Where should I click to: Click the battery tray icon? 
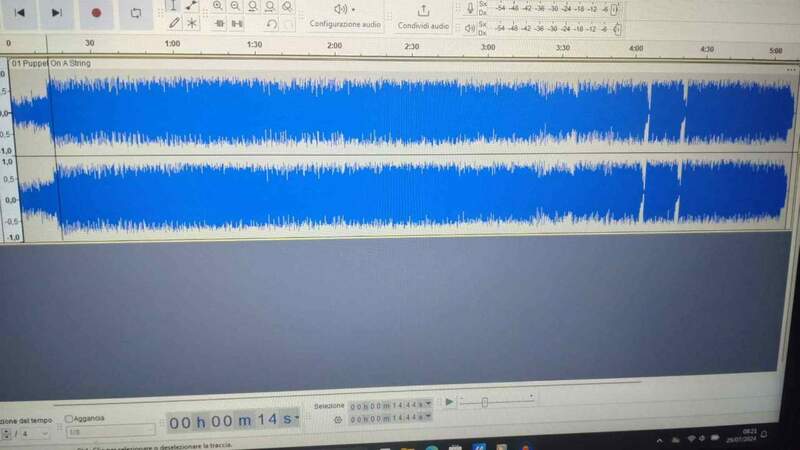(x=715, y=438)
